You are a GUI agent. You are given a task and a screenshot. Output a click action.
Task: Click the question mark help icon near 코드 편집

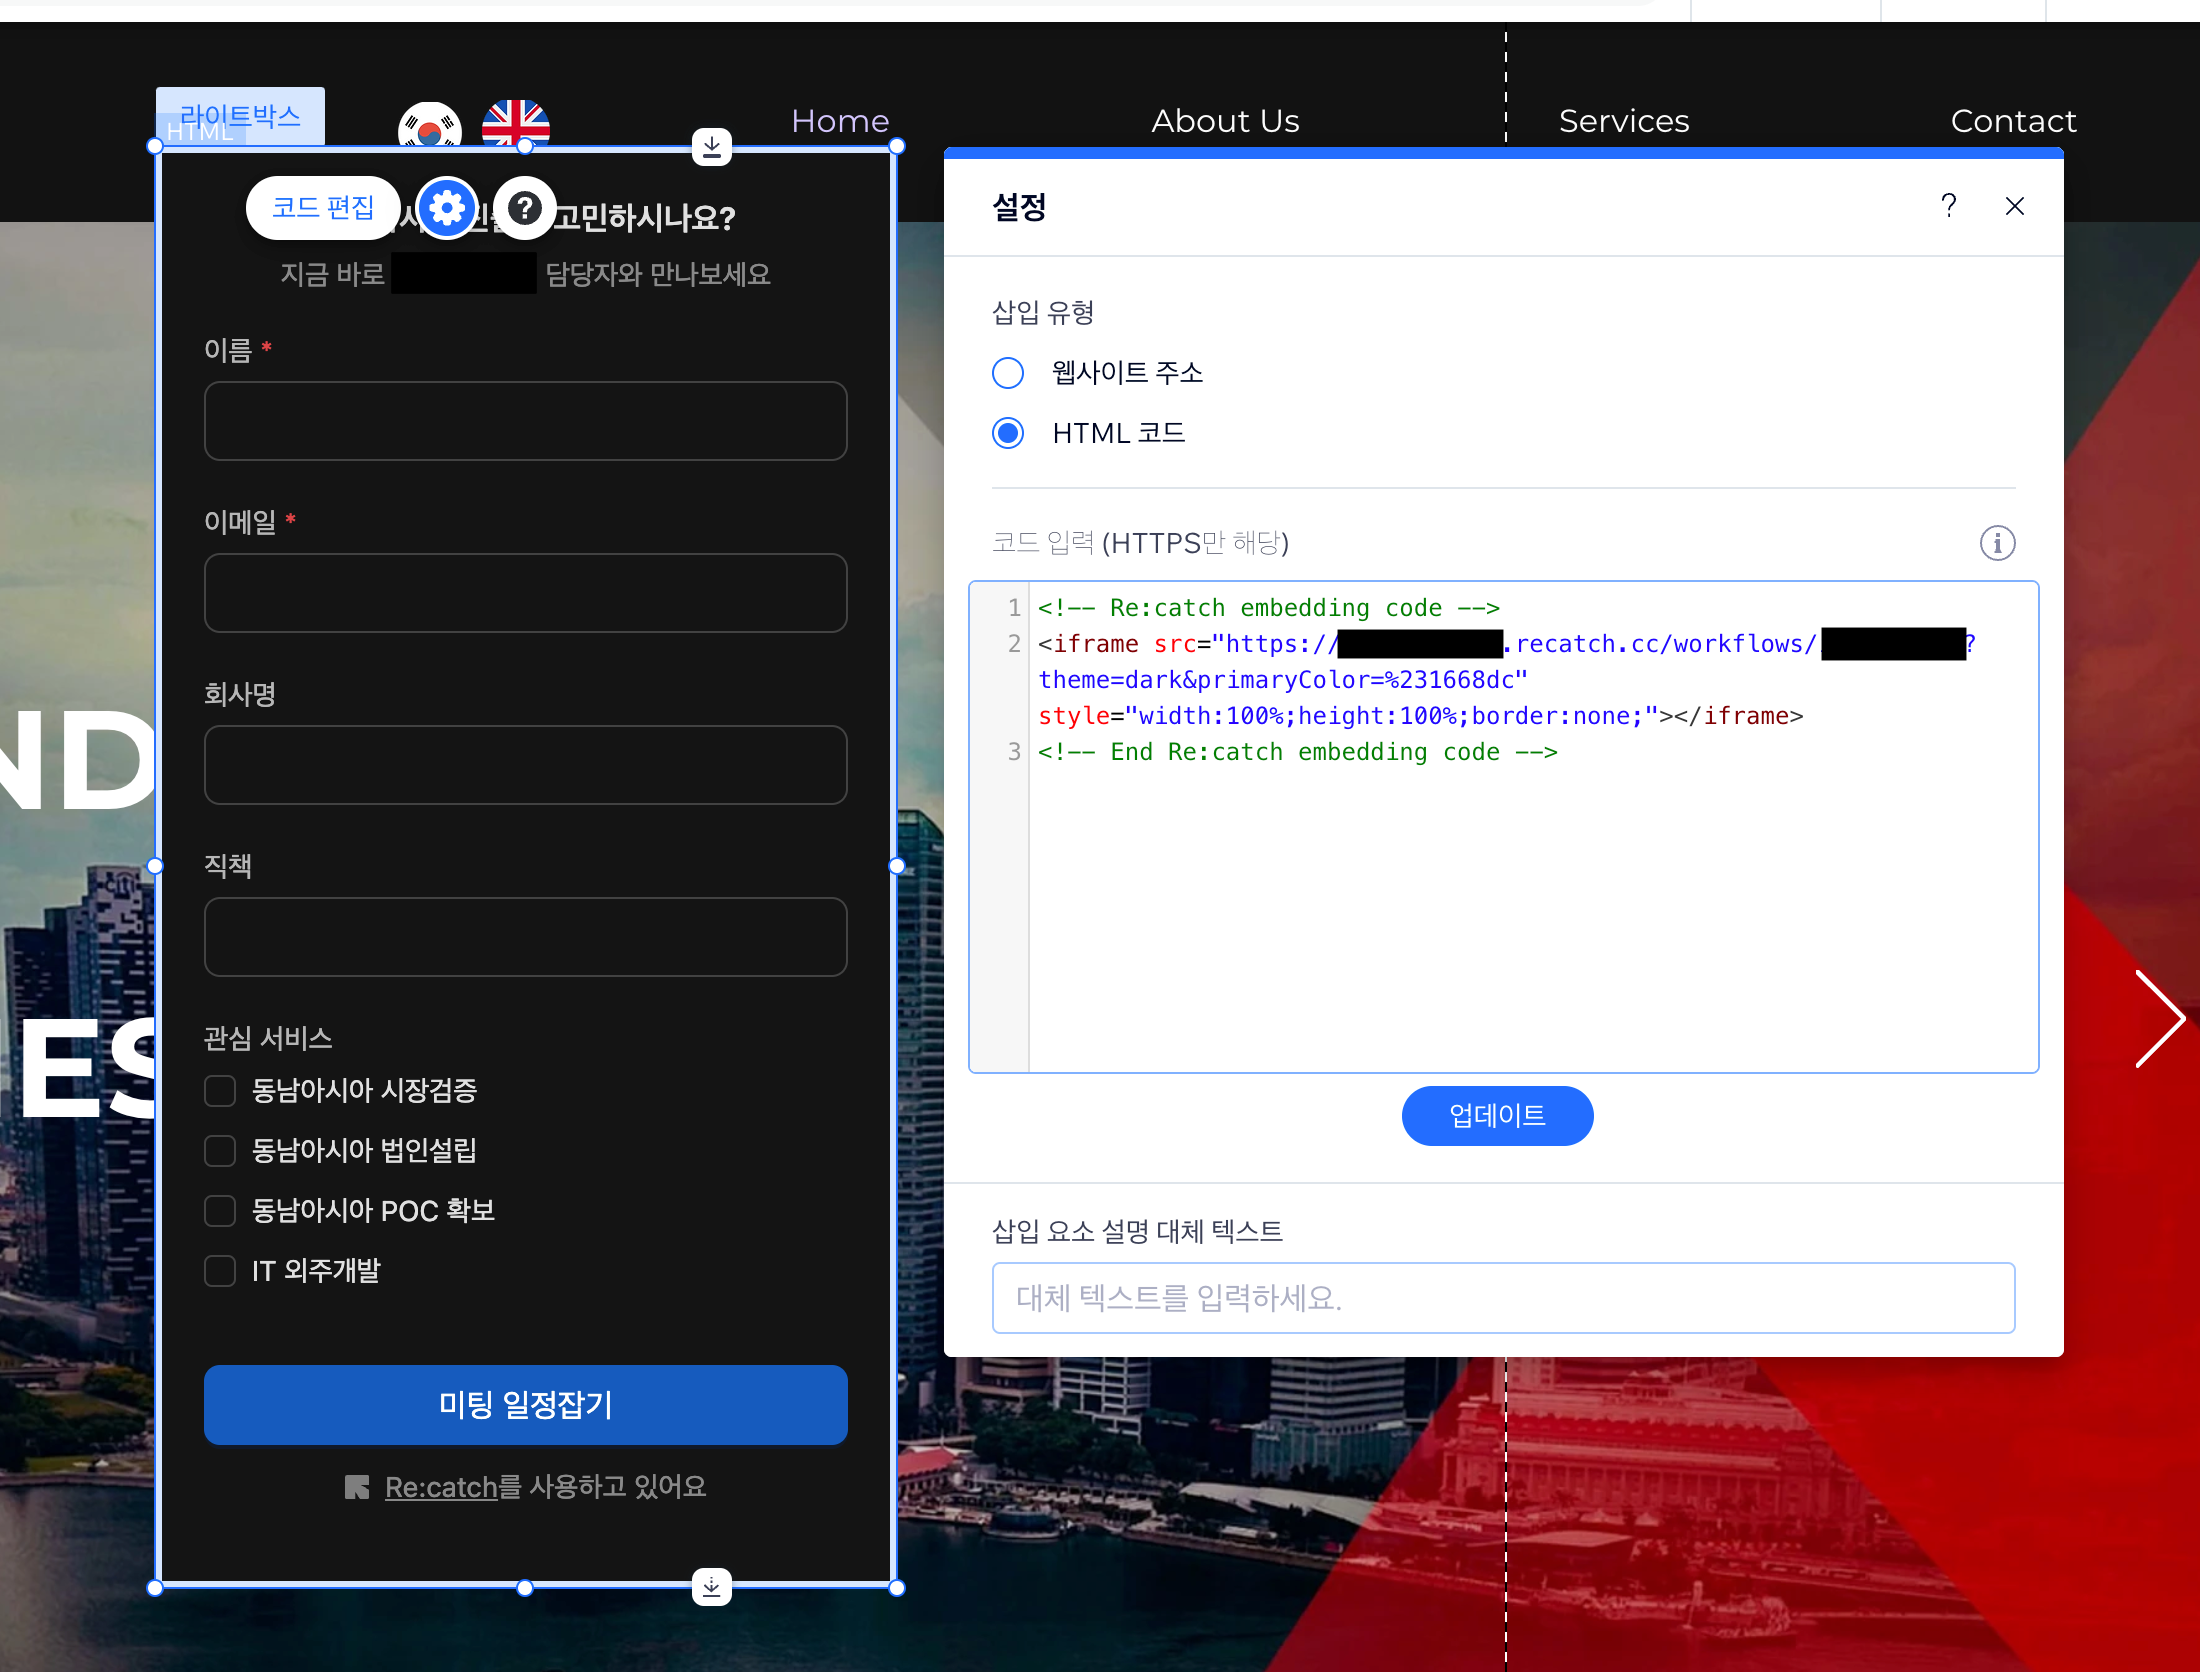pyautogui.click(x=524, y=208)
